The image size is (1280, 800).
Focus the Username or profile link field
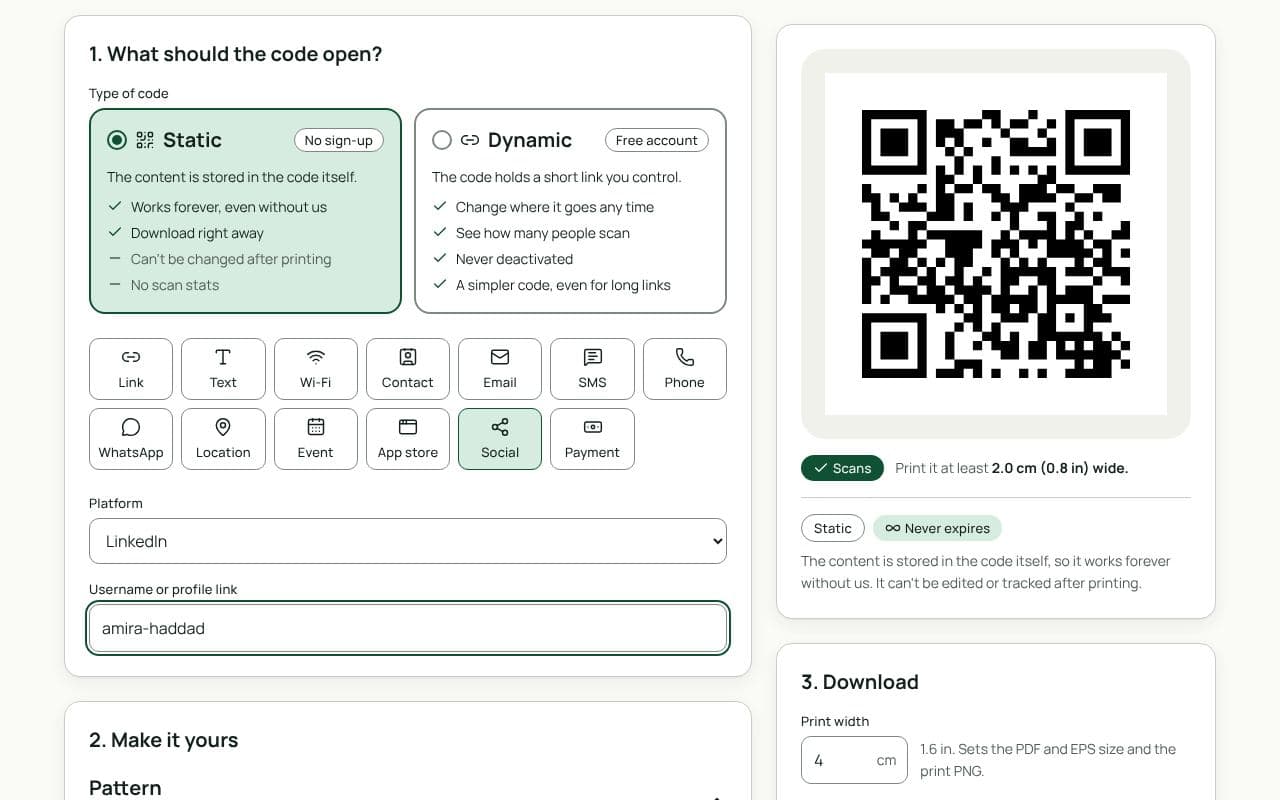(408, 628)
